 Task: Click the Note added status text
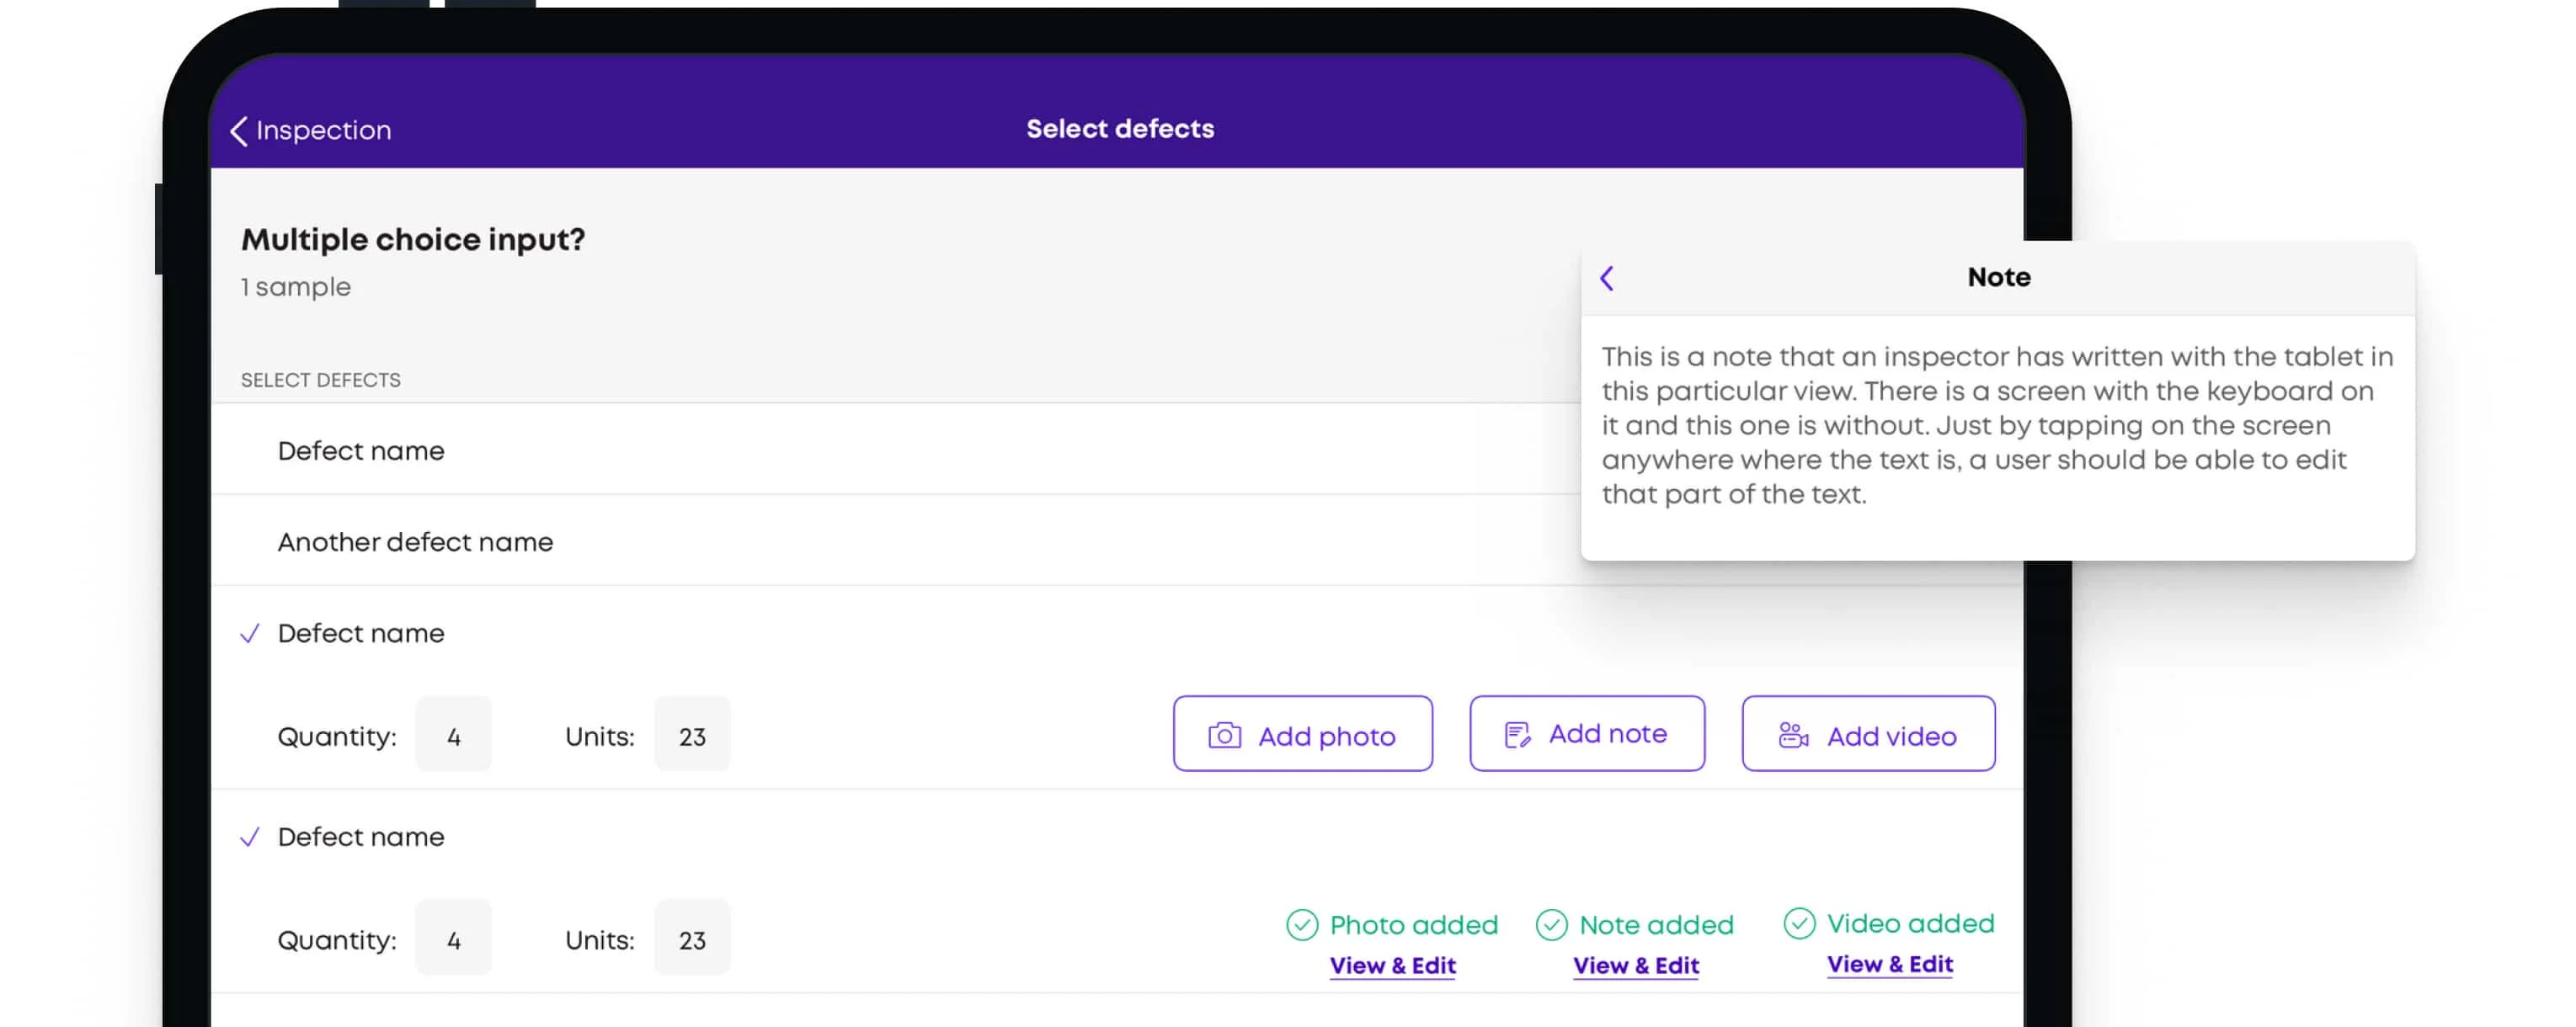(1656, 925)
